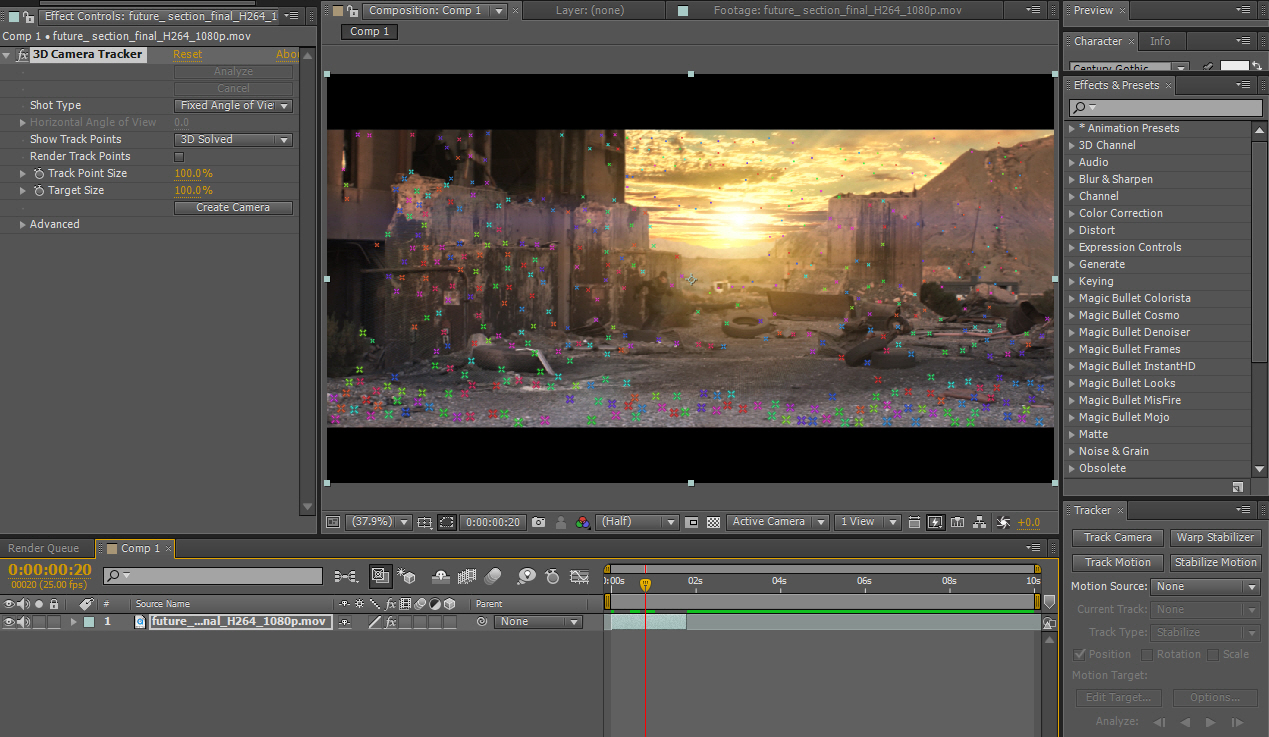Switch to the Info panel tab
The image size is (1269, 737).
[x=1160, y=41]
